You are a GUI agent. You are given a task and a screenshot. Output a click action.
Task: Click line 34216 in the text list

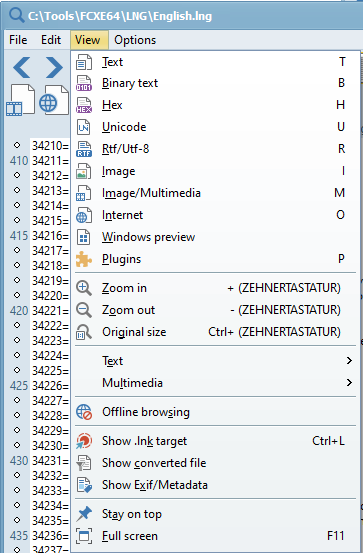point(50,236)
